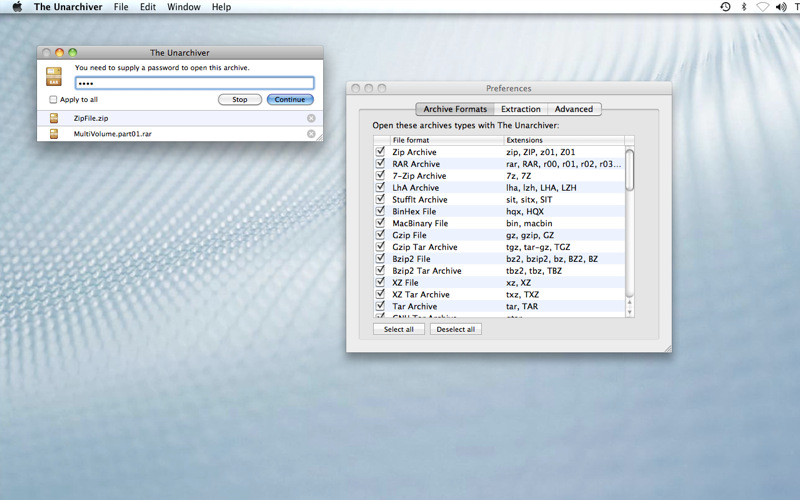Click the Select all button

(x=398, y=329)
